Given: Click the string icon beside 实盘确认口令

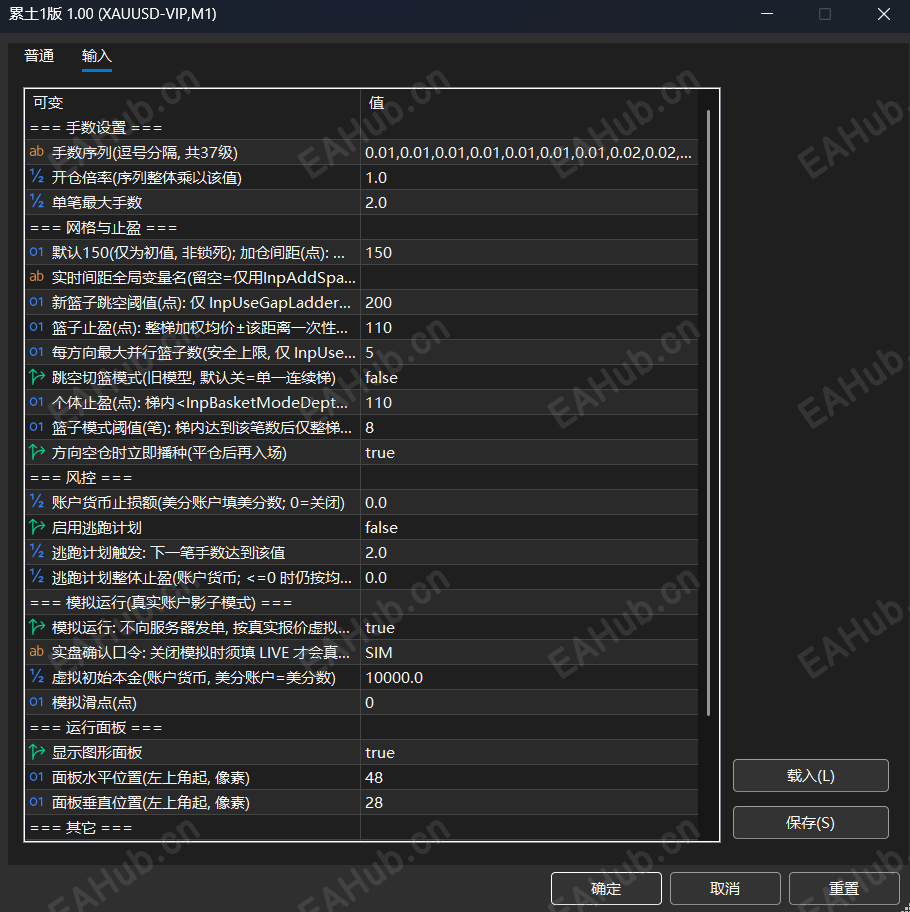Looking at the screenshot, I should (37, 653).
